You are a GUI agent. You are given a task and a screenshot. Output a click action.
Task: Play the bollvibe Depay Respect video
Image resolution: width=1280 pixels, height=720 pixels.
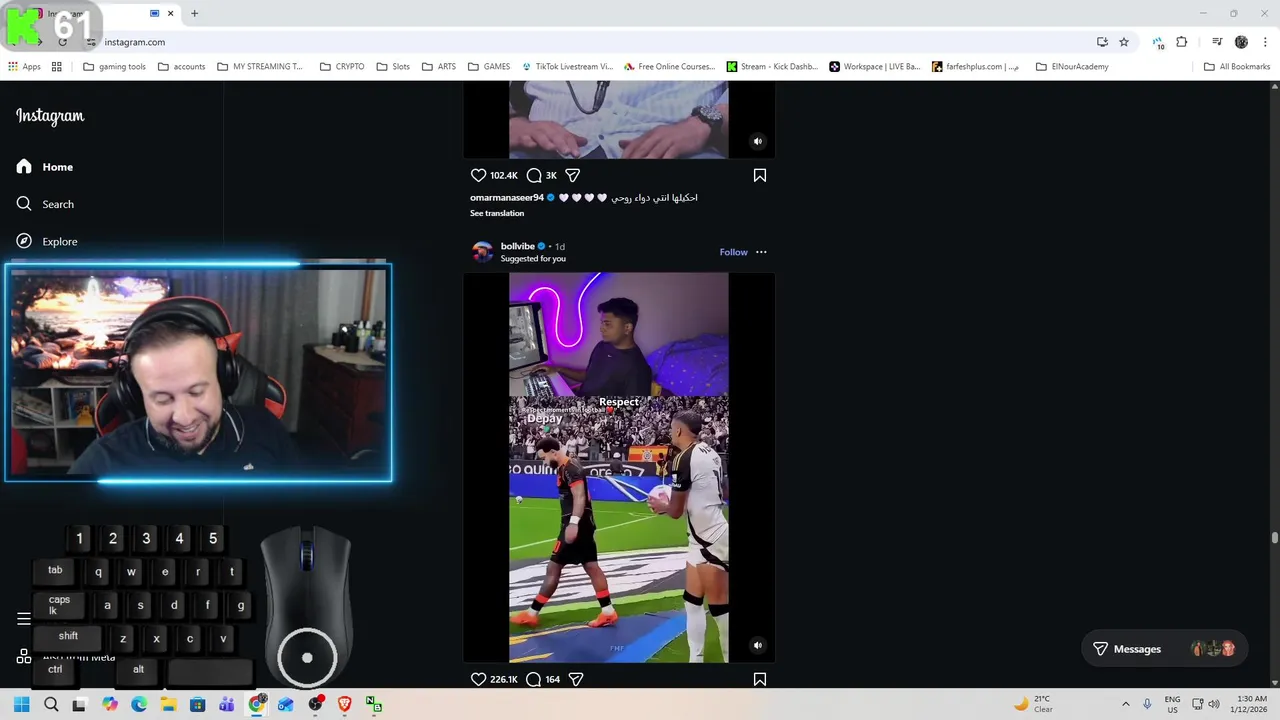(x=619, y=467)
